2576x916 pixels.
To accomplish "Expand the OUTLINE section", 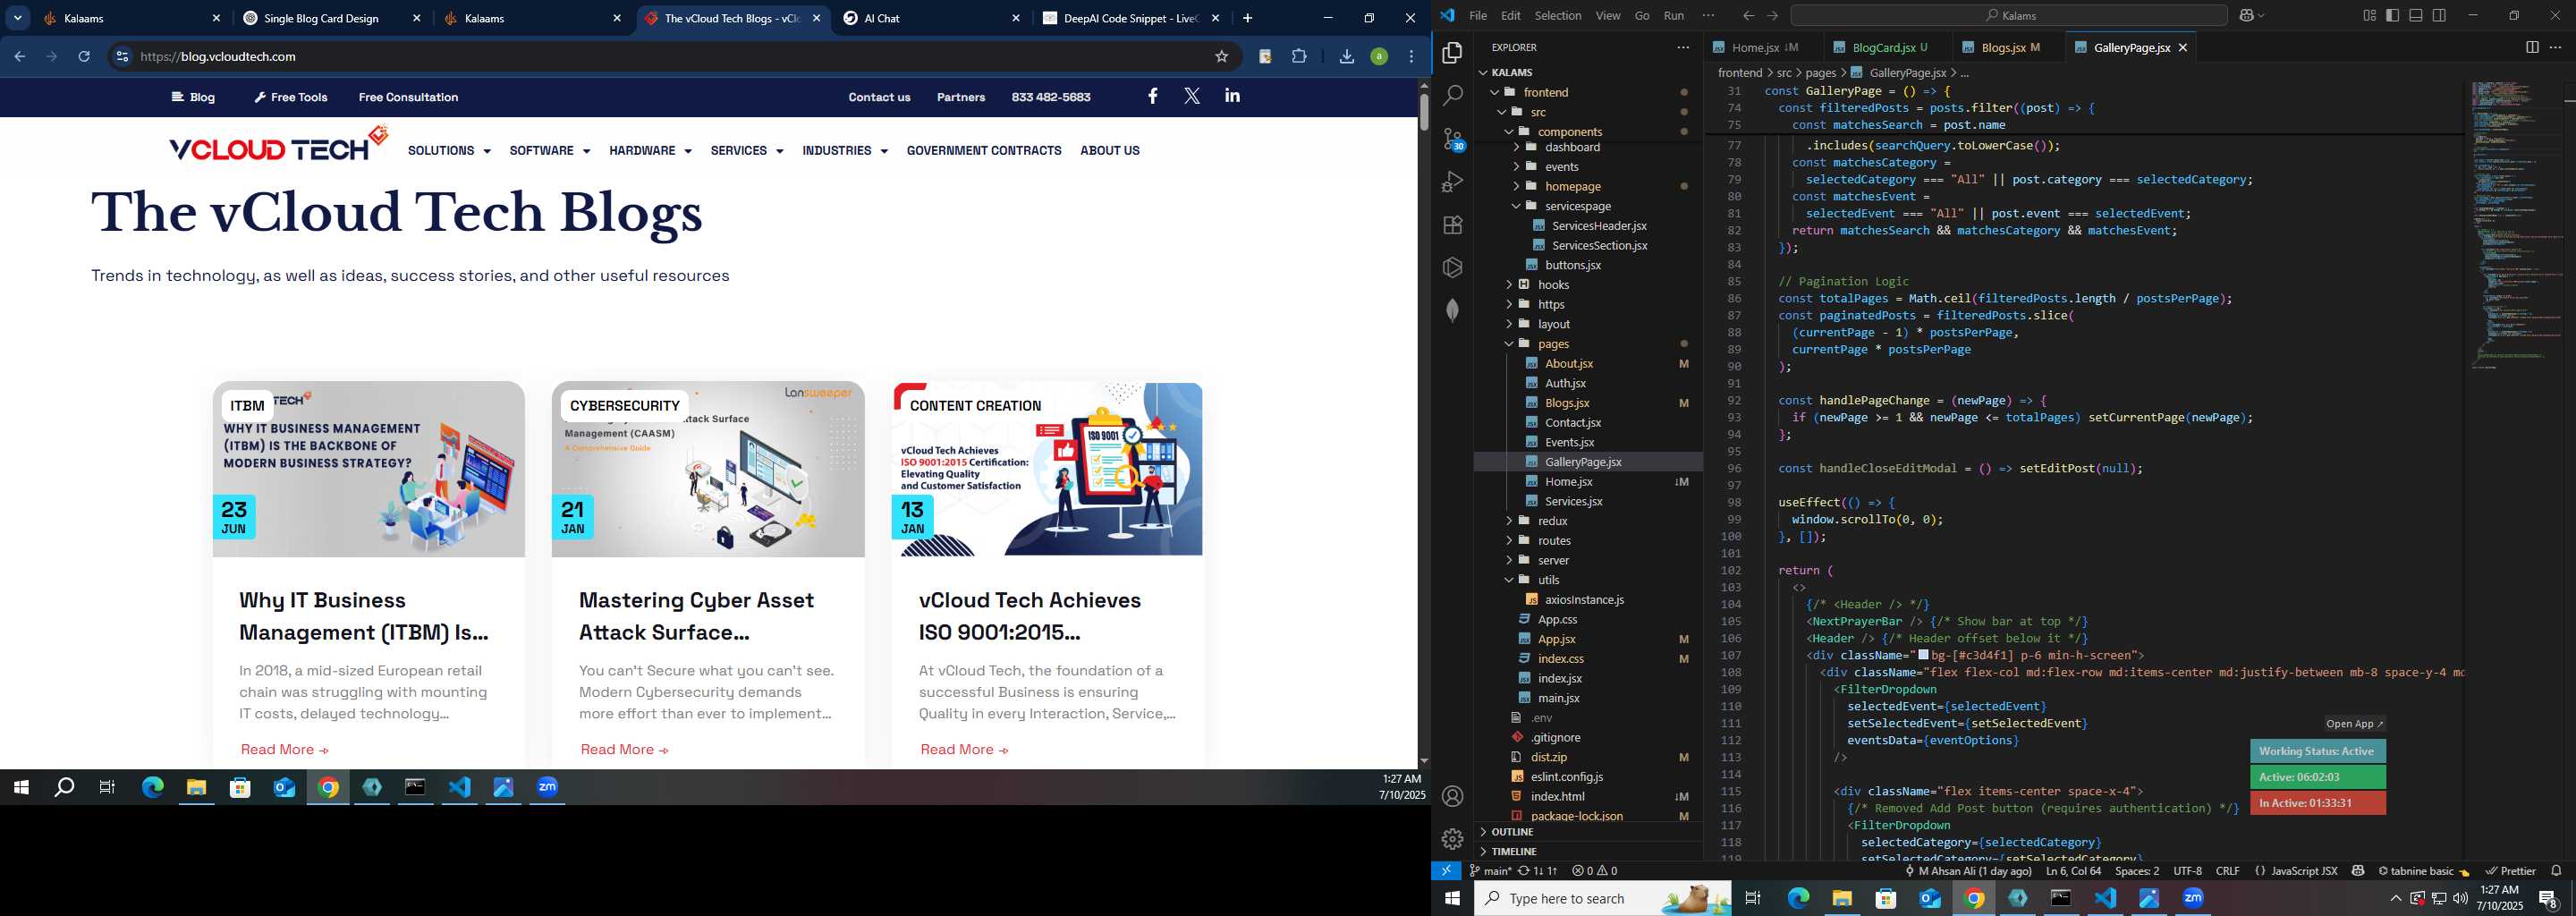I will [x=1512, y=832].
